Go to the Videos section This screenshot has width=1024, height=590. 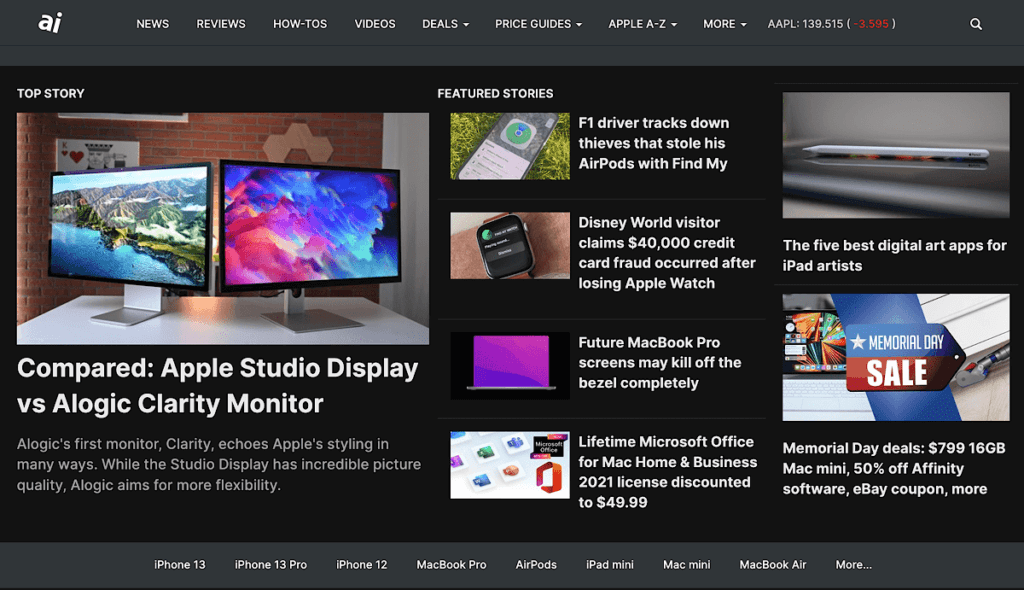tap(375, 24)
